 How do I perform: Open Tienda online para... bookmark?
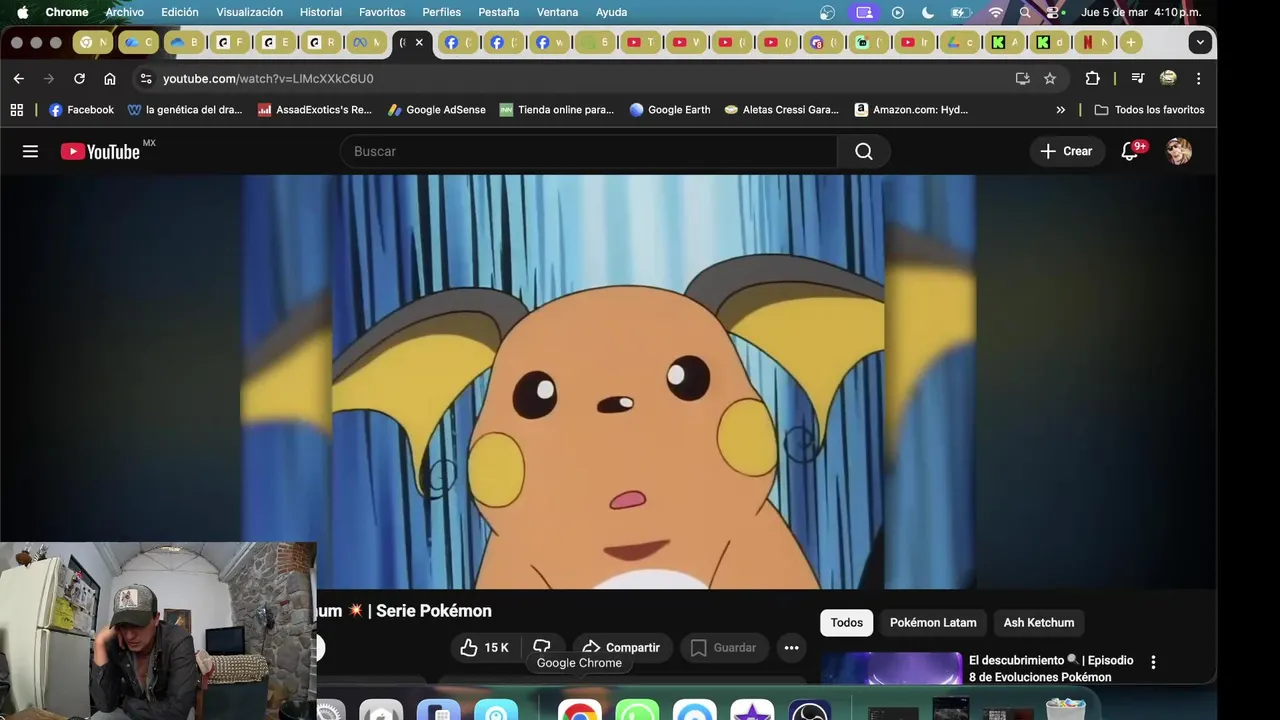556,110
